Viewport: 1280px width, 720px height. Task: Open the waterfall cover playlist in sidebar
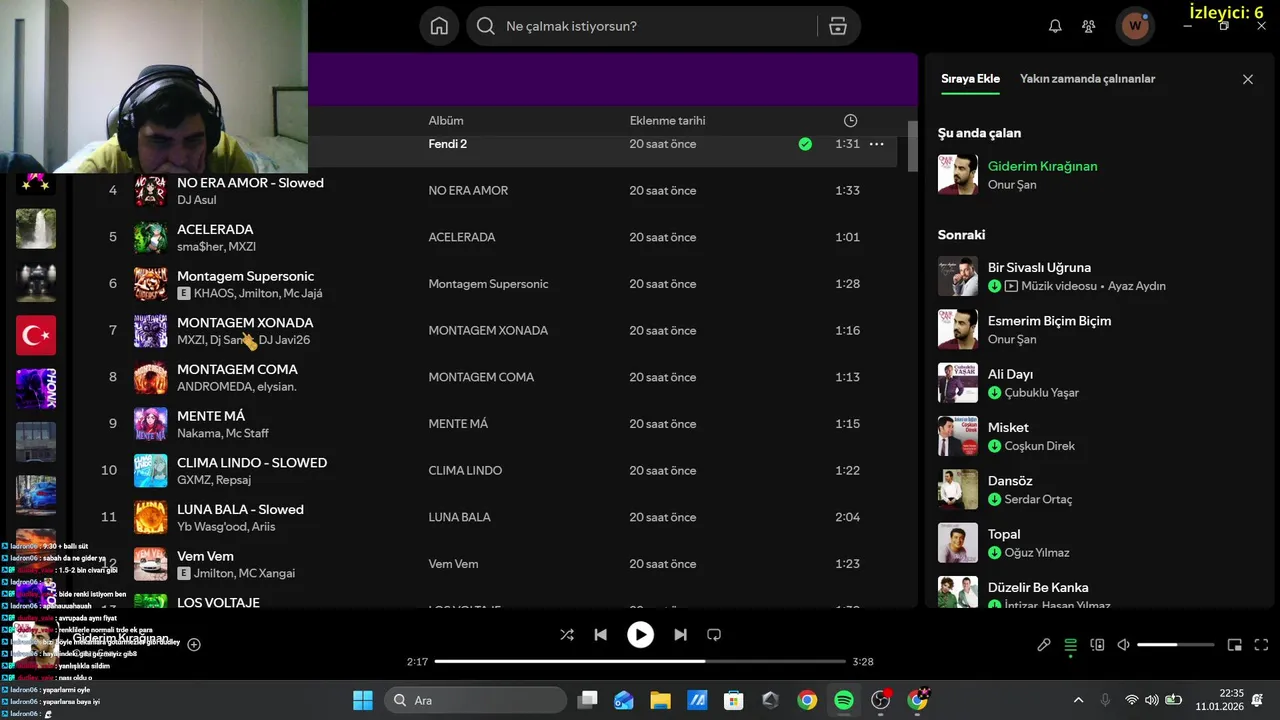click(x=36, y=229)
